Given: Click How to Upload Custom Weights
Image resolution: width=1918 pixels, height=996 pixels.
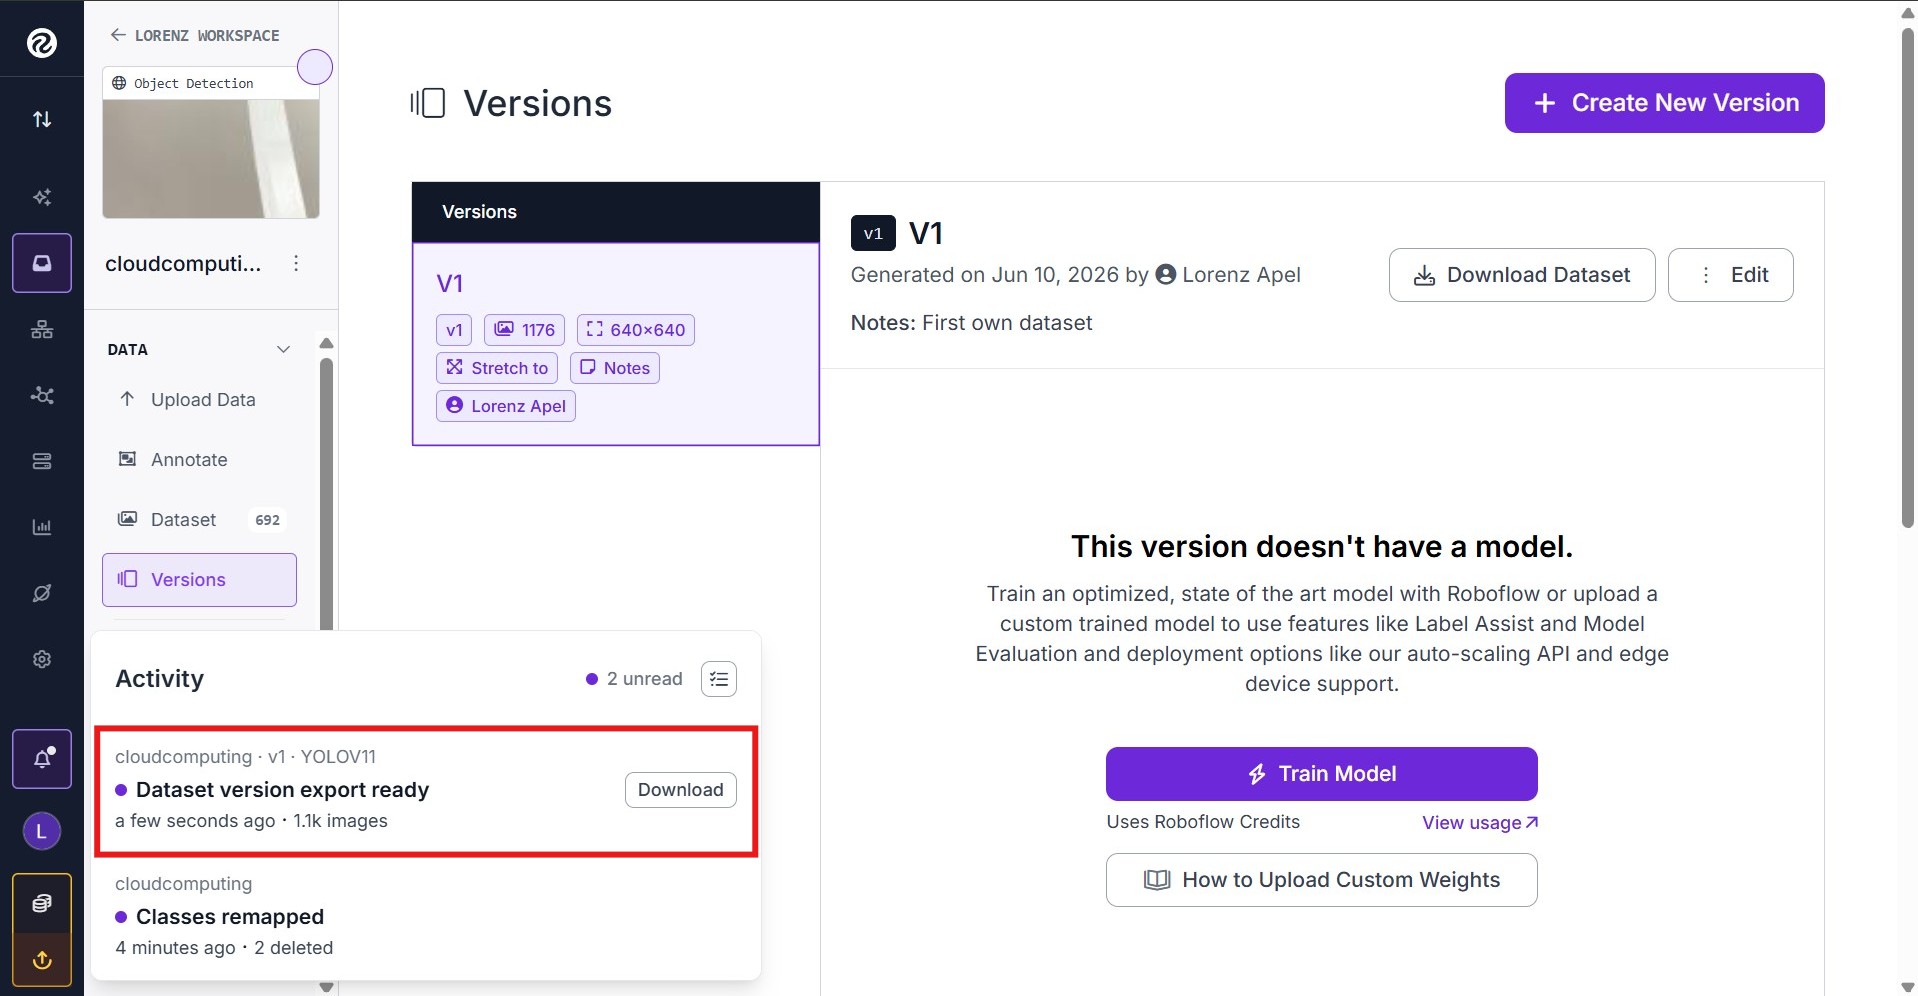Looking at the screenshot, I should point(1322,880).
